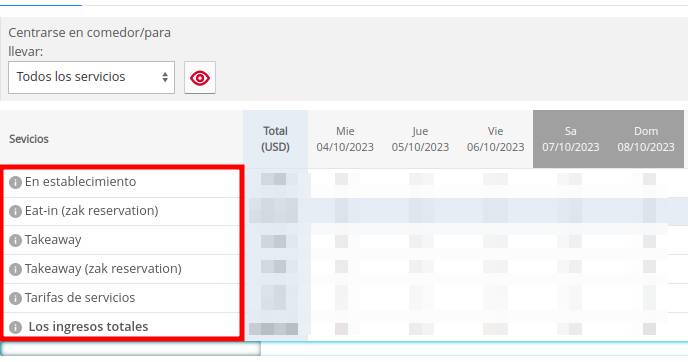
Task: Click the Los ingresos totales row label
Action: tap(88, 327)
